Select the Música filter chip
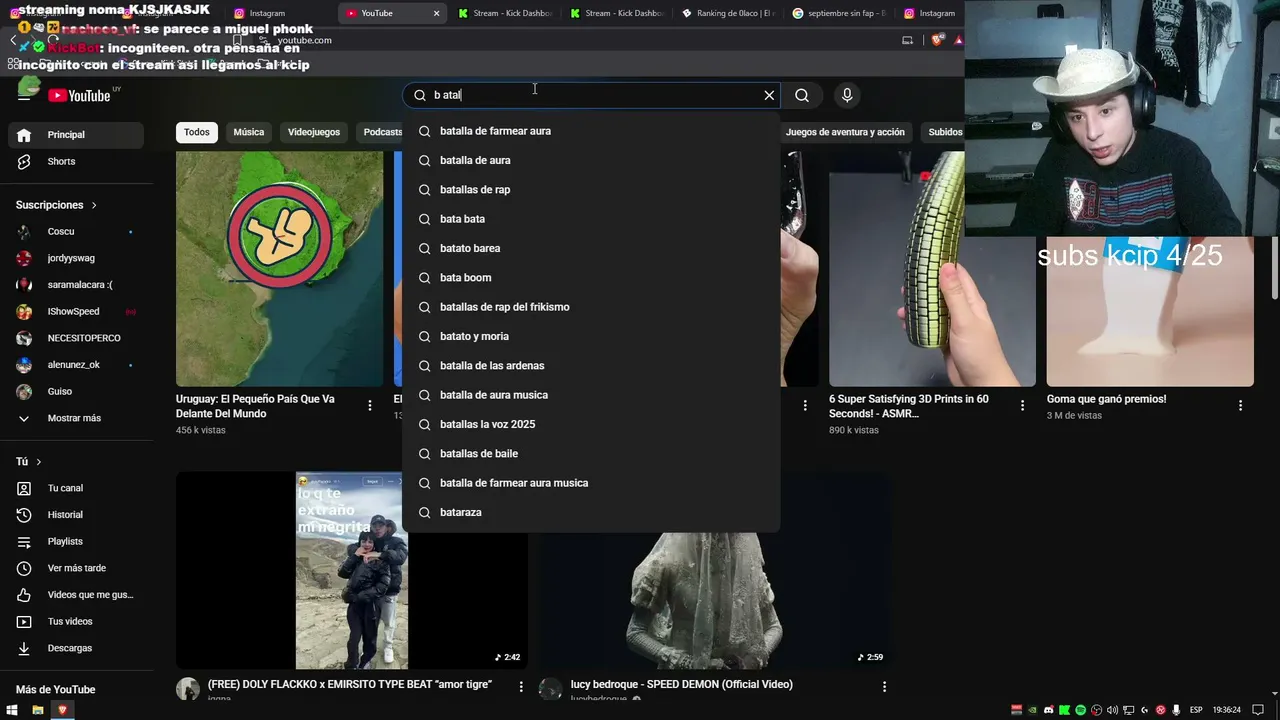This screenshot has height=720, width=1280. tap(249, 132)
